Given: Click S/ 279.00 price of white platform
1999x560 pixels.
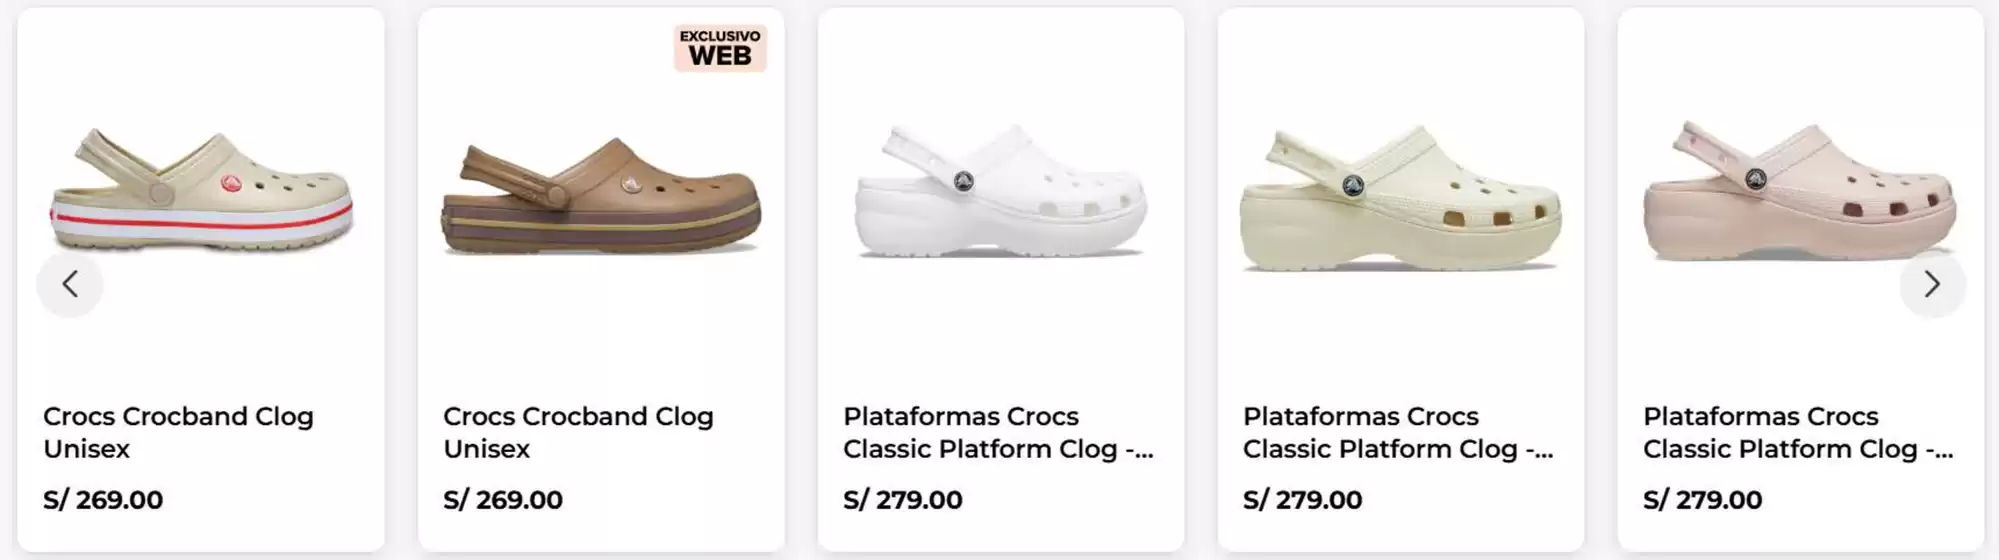Looking at the screenshot, I should click(903, 499).
